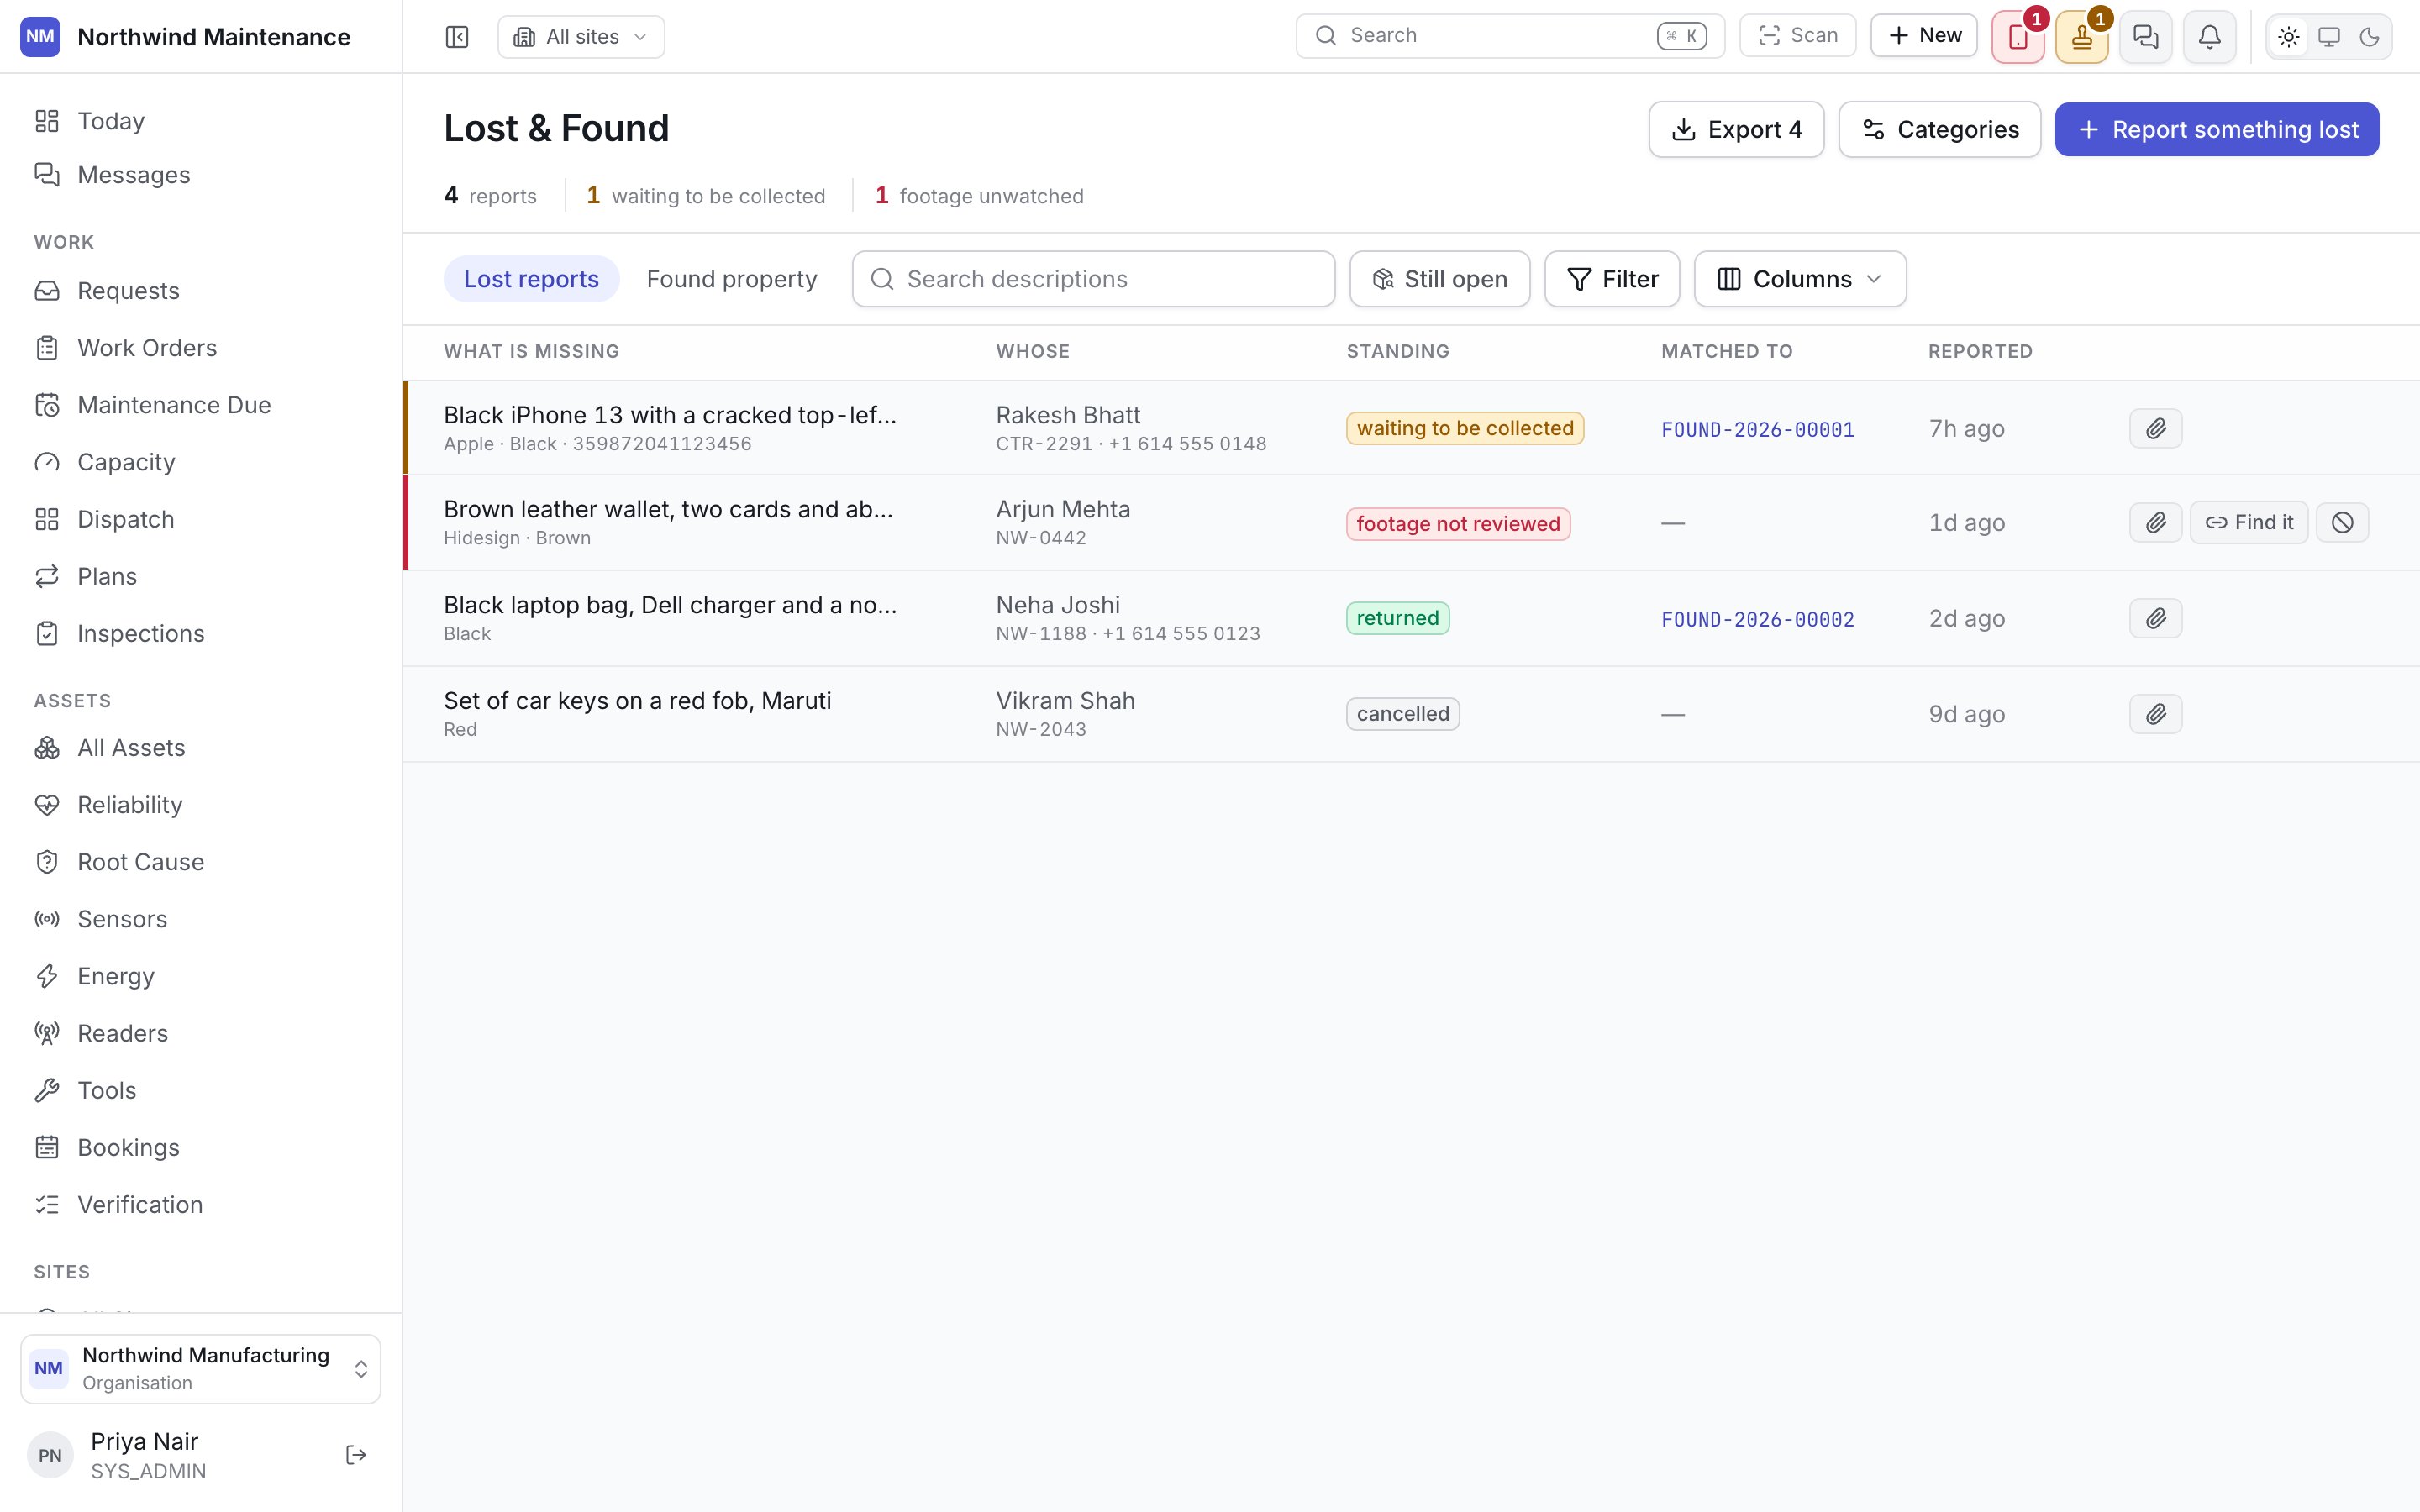Switch to the Found property tab
Image resolution: width=2420 pixels, height=1512 pixels.
pos(731,279)
